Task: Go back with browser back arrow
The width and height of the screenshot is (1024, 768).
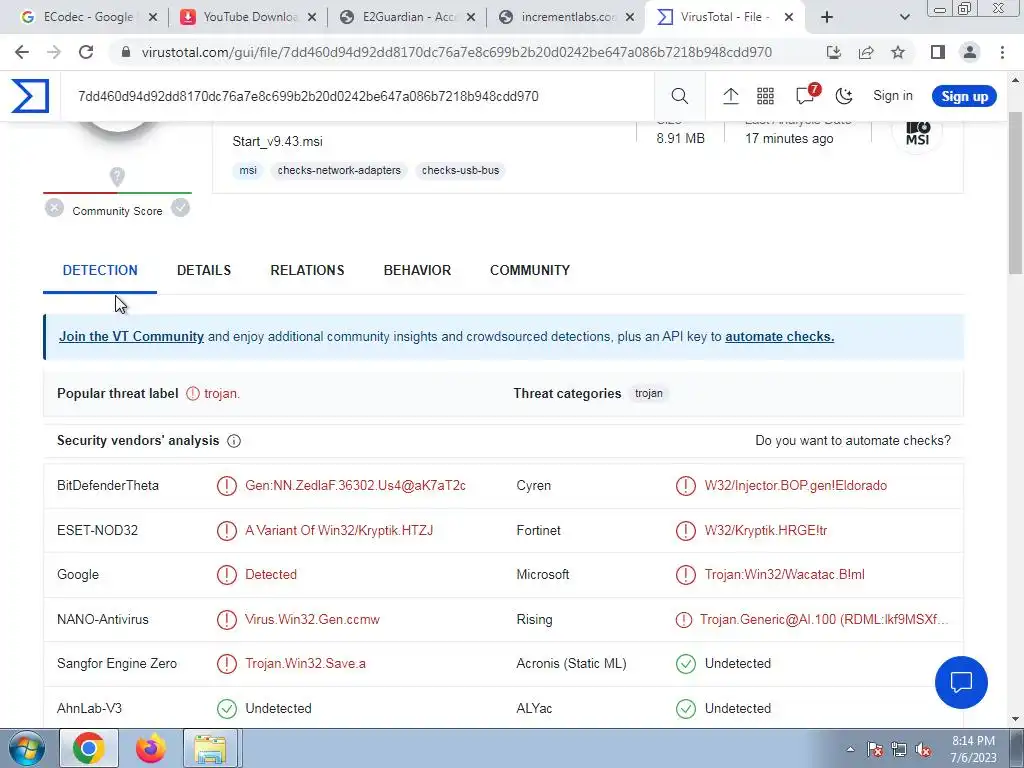Action: tap(22, 52)
